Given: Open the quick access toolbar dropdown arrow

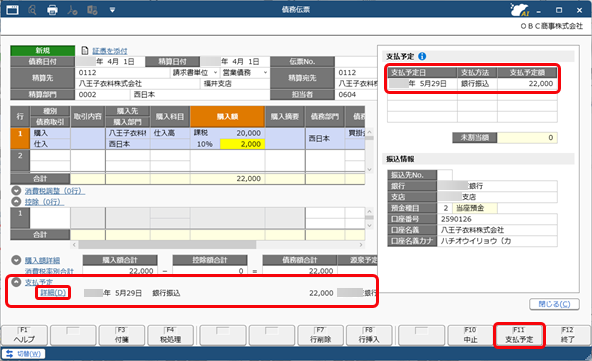Looking at the screenshot, I should (x=112, y=10).
